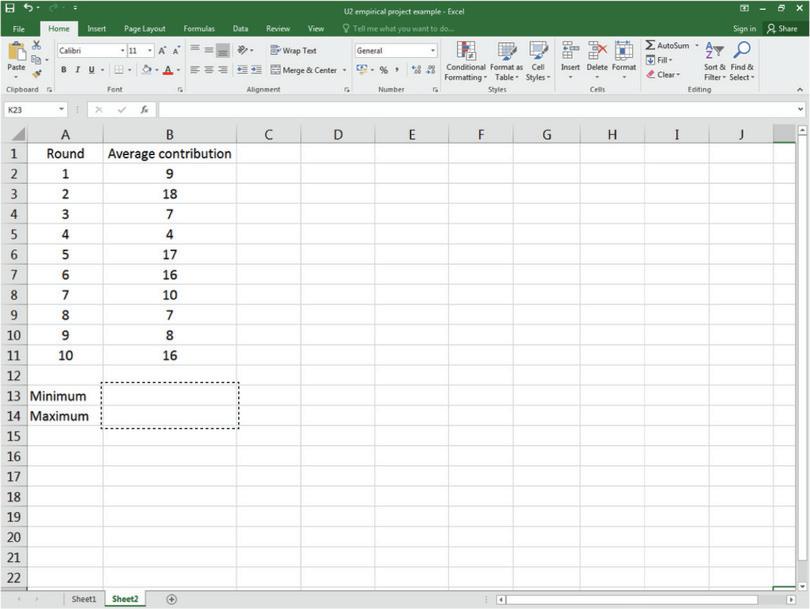Image resolution: width=810 pixels, height=609 pixels.
Task: Increase decimal places
Action: coord(416,70)
